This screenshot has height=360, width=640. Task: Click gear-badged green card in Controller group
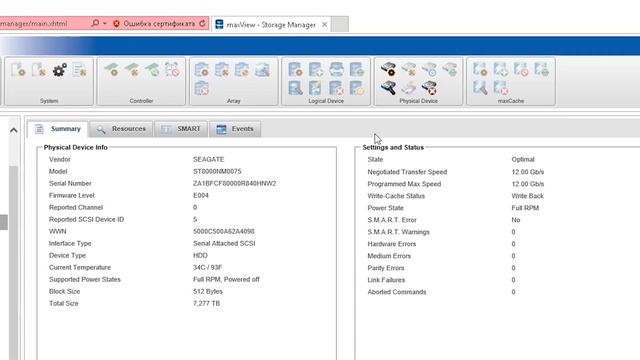click(111, 70)
